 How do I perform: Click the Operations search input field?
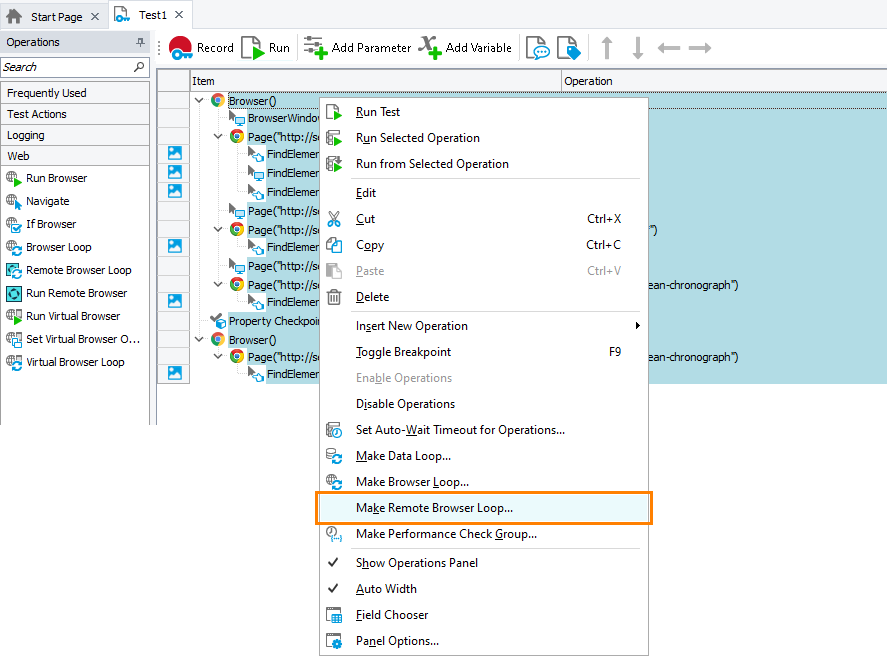(x=66, y=67)
